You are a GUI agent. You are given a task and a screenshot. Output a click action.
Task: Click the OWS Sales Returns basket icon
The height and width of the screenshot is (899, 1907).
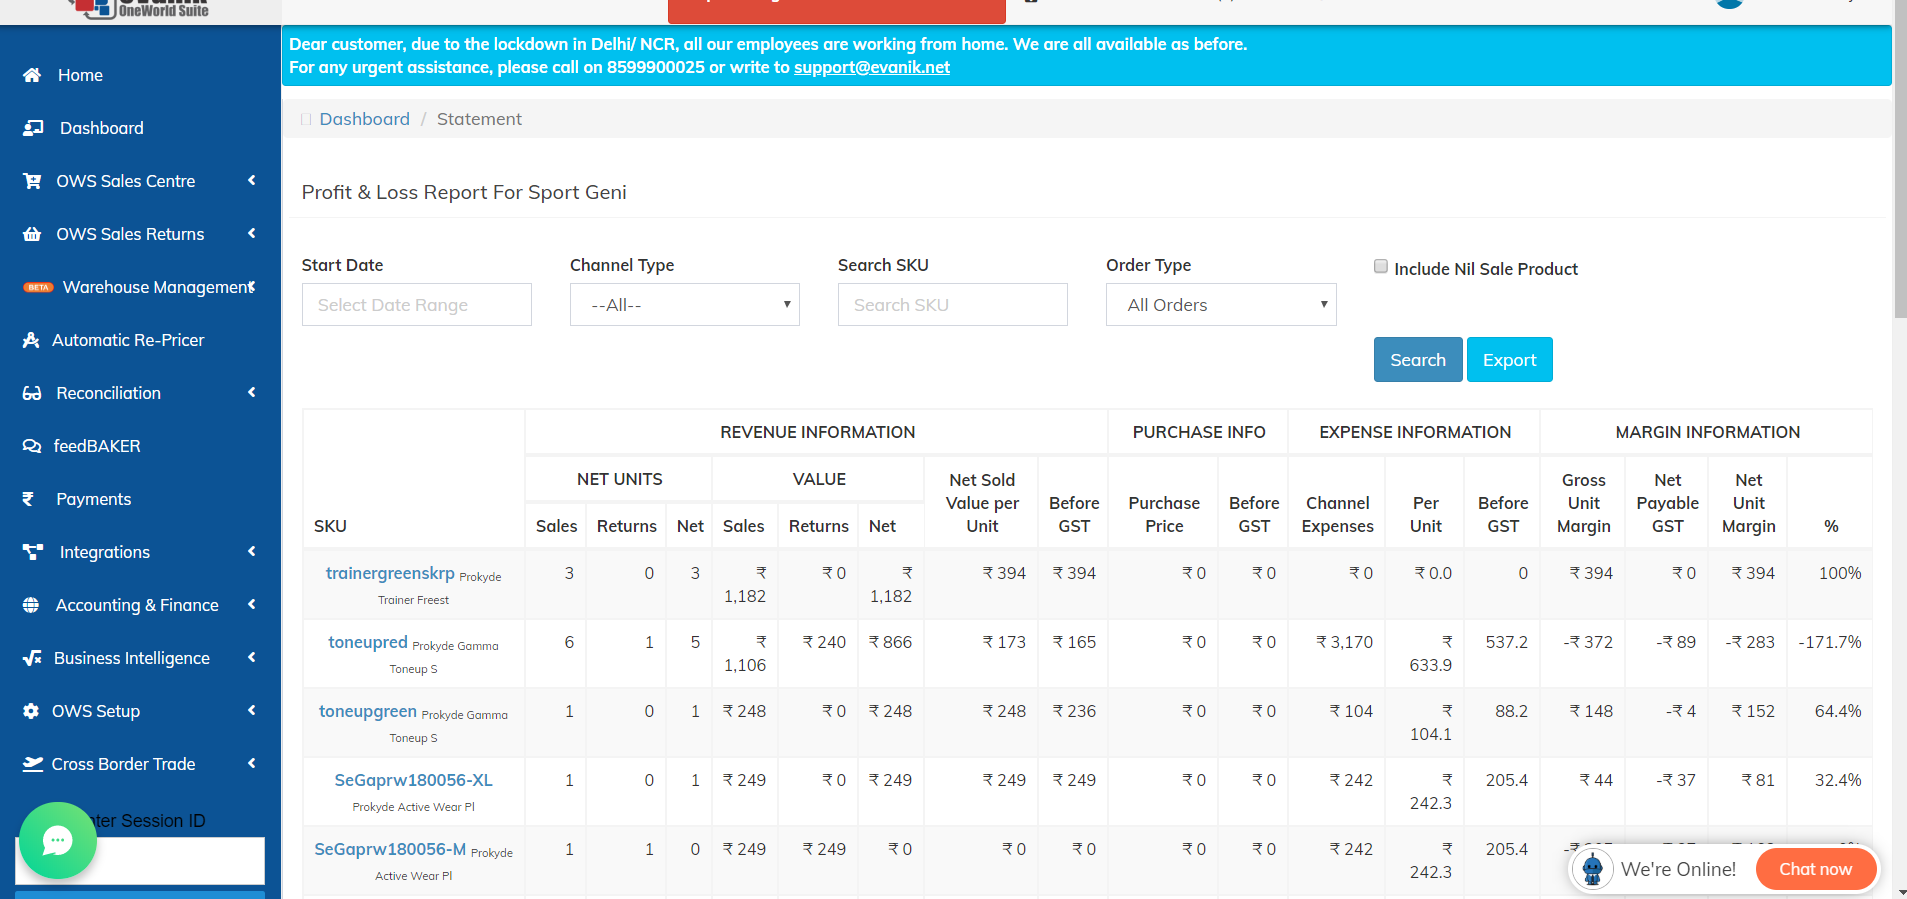tap(32, 234)
